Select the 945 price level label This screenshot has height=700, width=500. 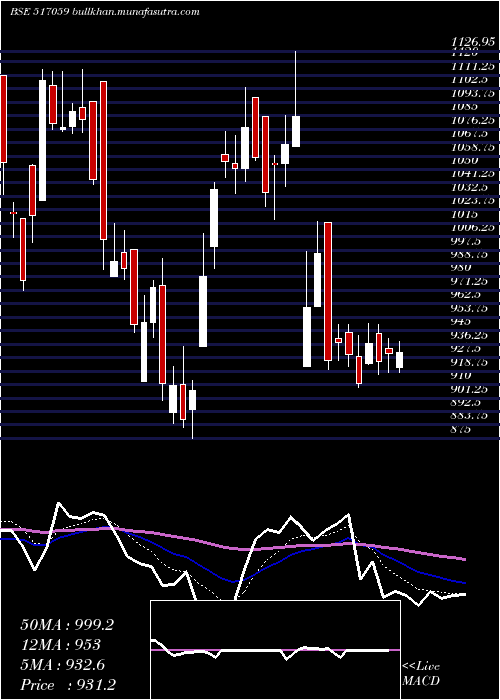[461, 321]
